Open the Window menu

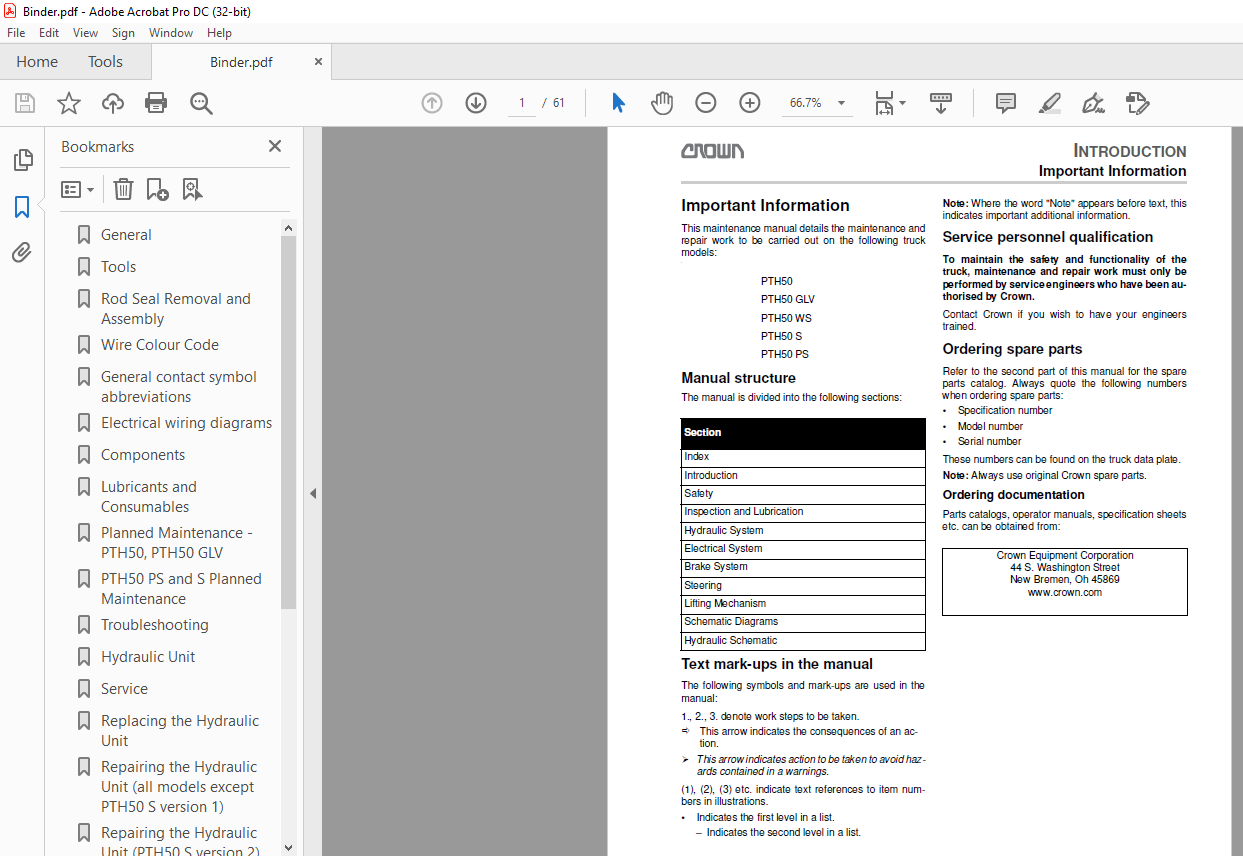(x=171, y=33)
